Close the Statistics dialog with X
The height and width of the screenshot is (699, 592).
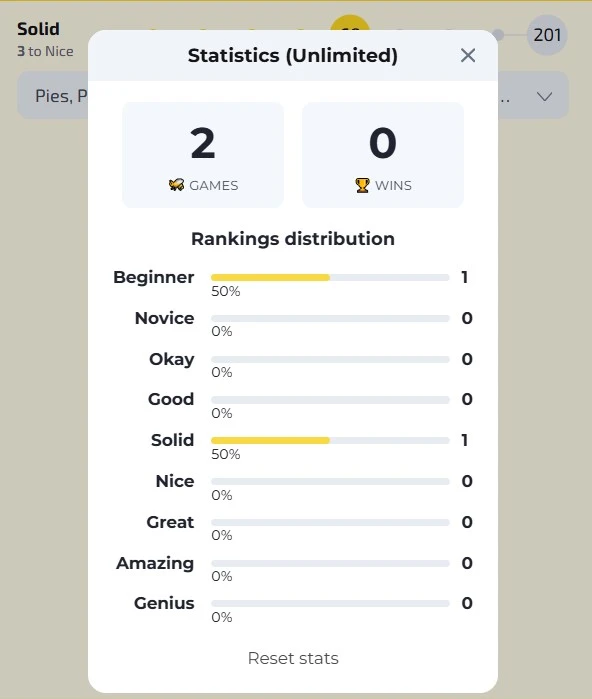pos(468,56)
